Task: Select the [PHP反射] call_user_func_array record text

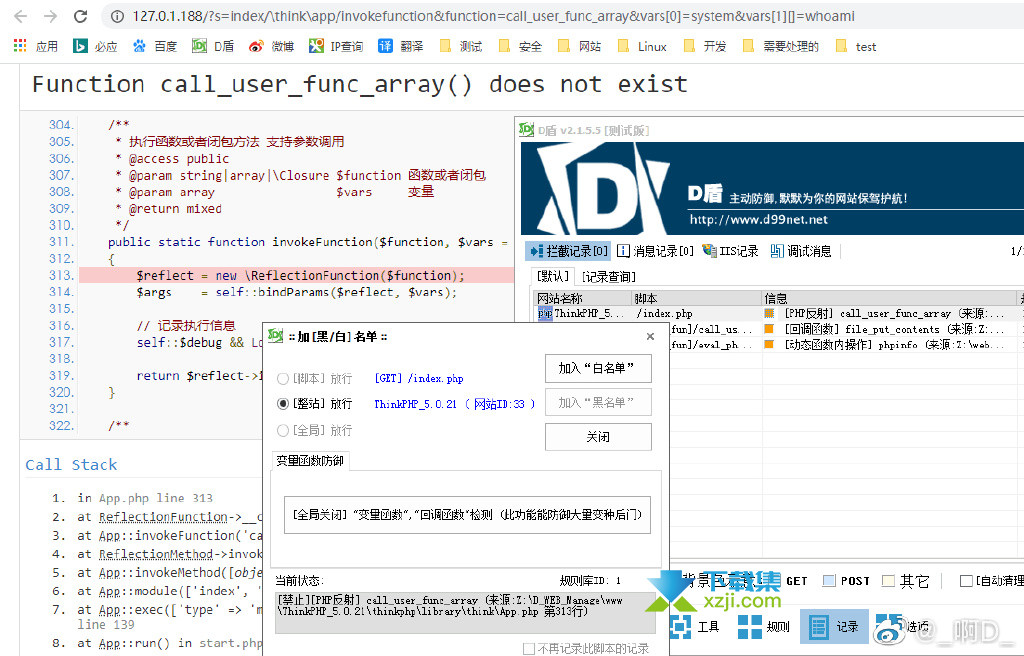Action: tap(895, 314)
